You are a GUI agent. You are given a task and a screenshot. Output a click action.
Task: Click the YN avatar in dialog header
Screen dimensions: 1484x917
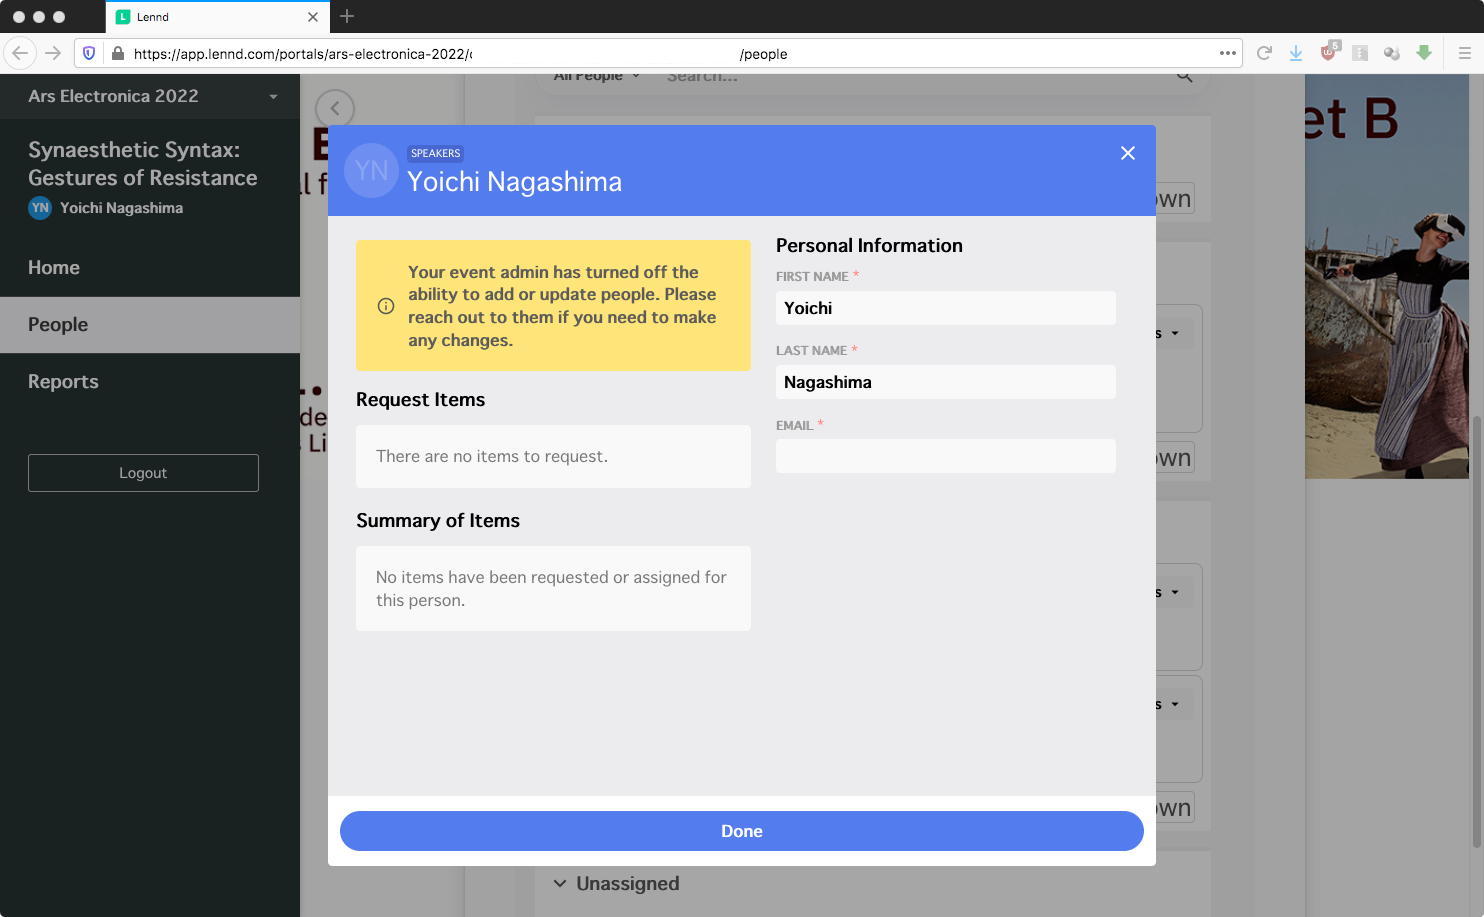click(371, 171)
